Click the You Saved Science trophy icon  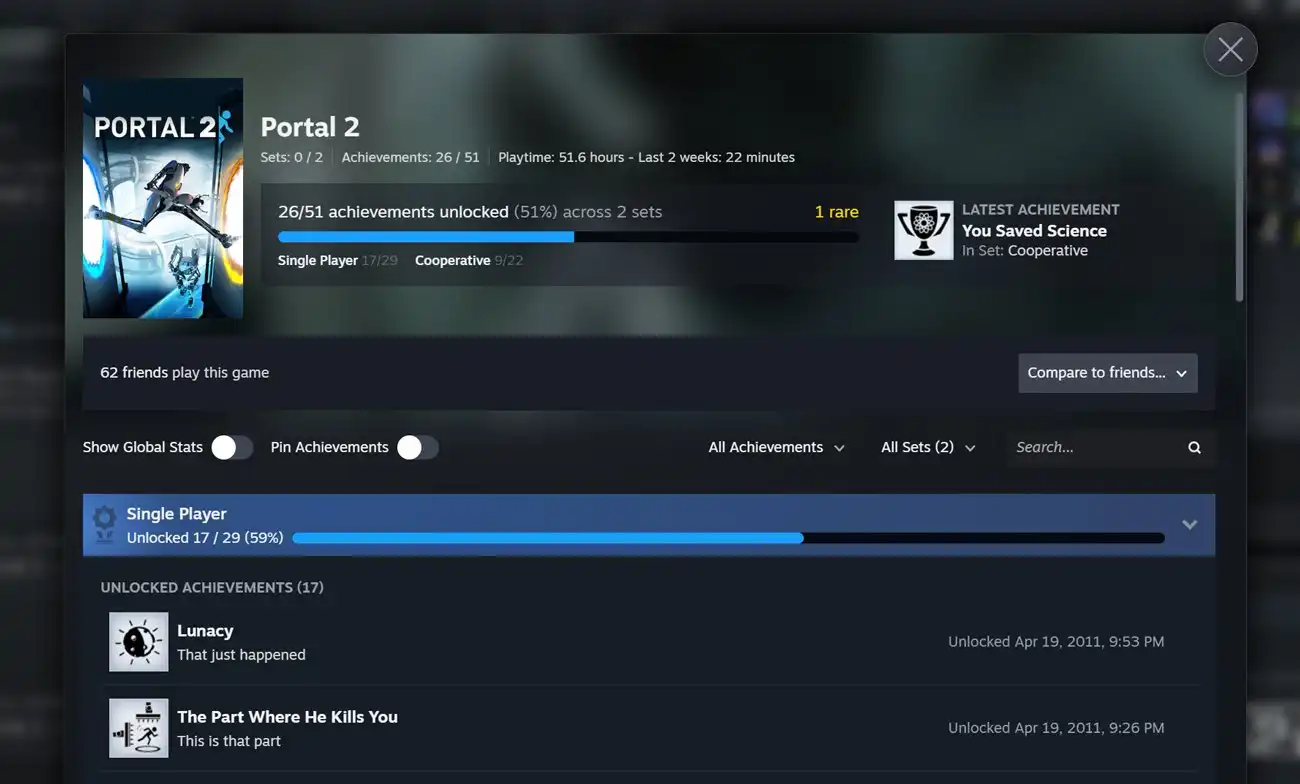click(x=924, y=230)
